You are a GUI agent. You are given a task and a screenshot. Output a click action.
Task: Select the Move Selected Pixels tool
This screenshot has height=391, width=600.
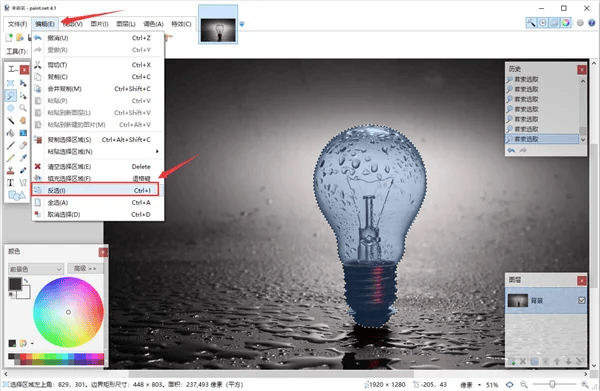pyautogui.click(x=23, y=83)
